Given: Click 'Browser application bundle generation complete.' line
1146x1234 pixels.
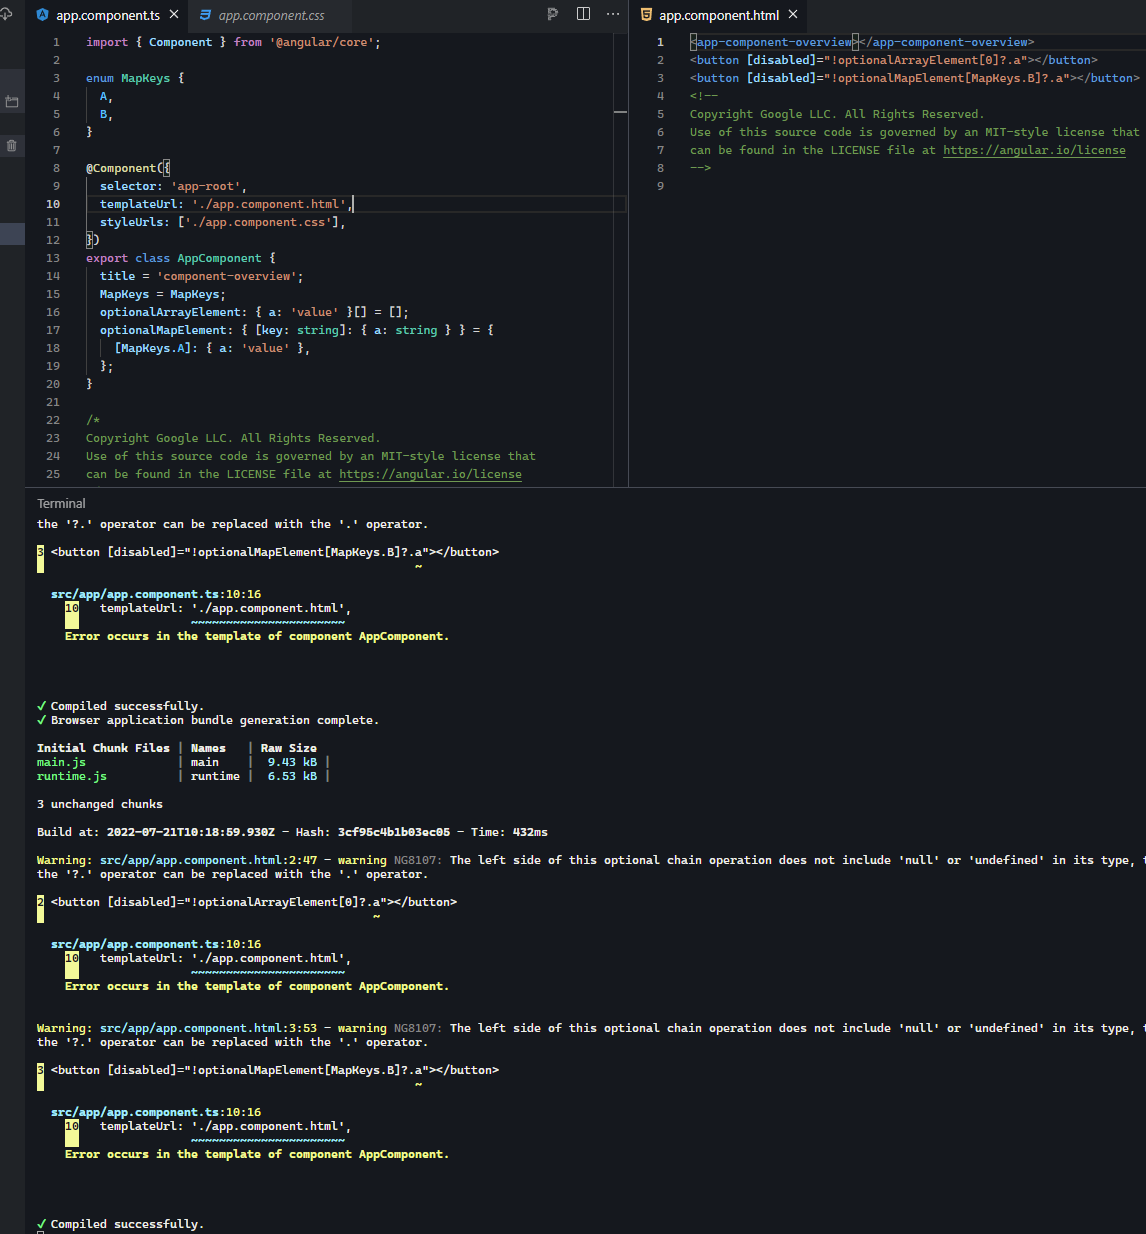Looking at the screenshot, I should tap(207, 720).
